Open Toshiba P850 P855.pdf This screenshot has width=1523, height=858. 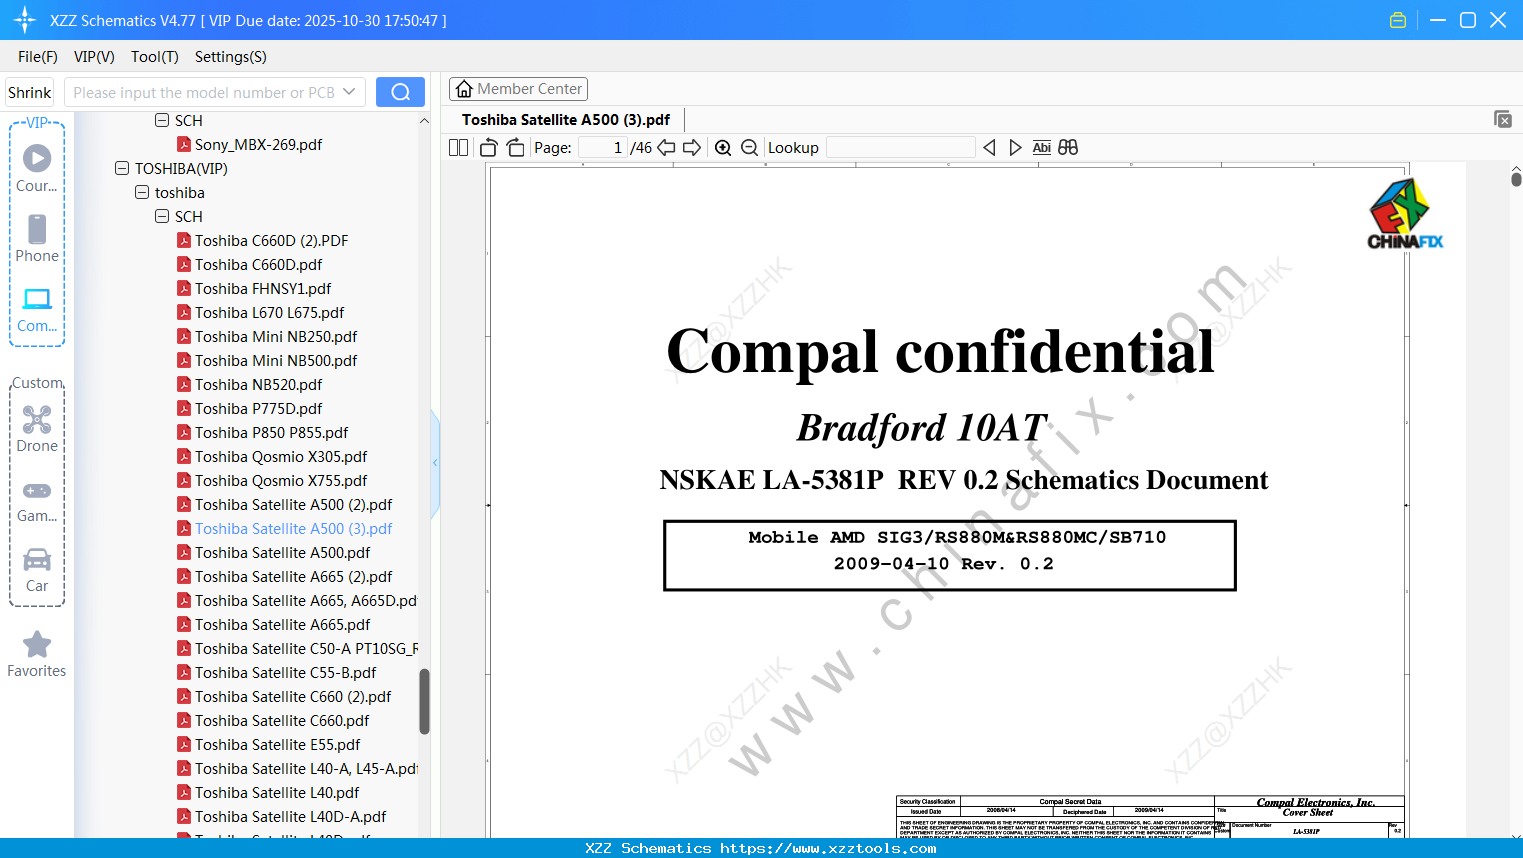(x=271, y=432)
